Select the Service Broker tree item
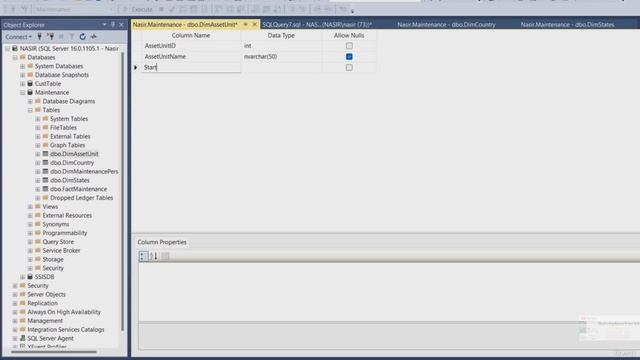 (x=61, y=251)
